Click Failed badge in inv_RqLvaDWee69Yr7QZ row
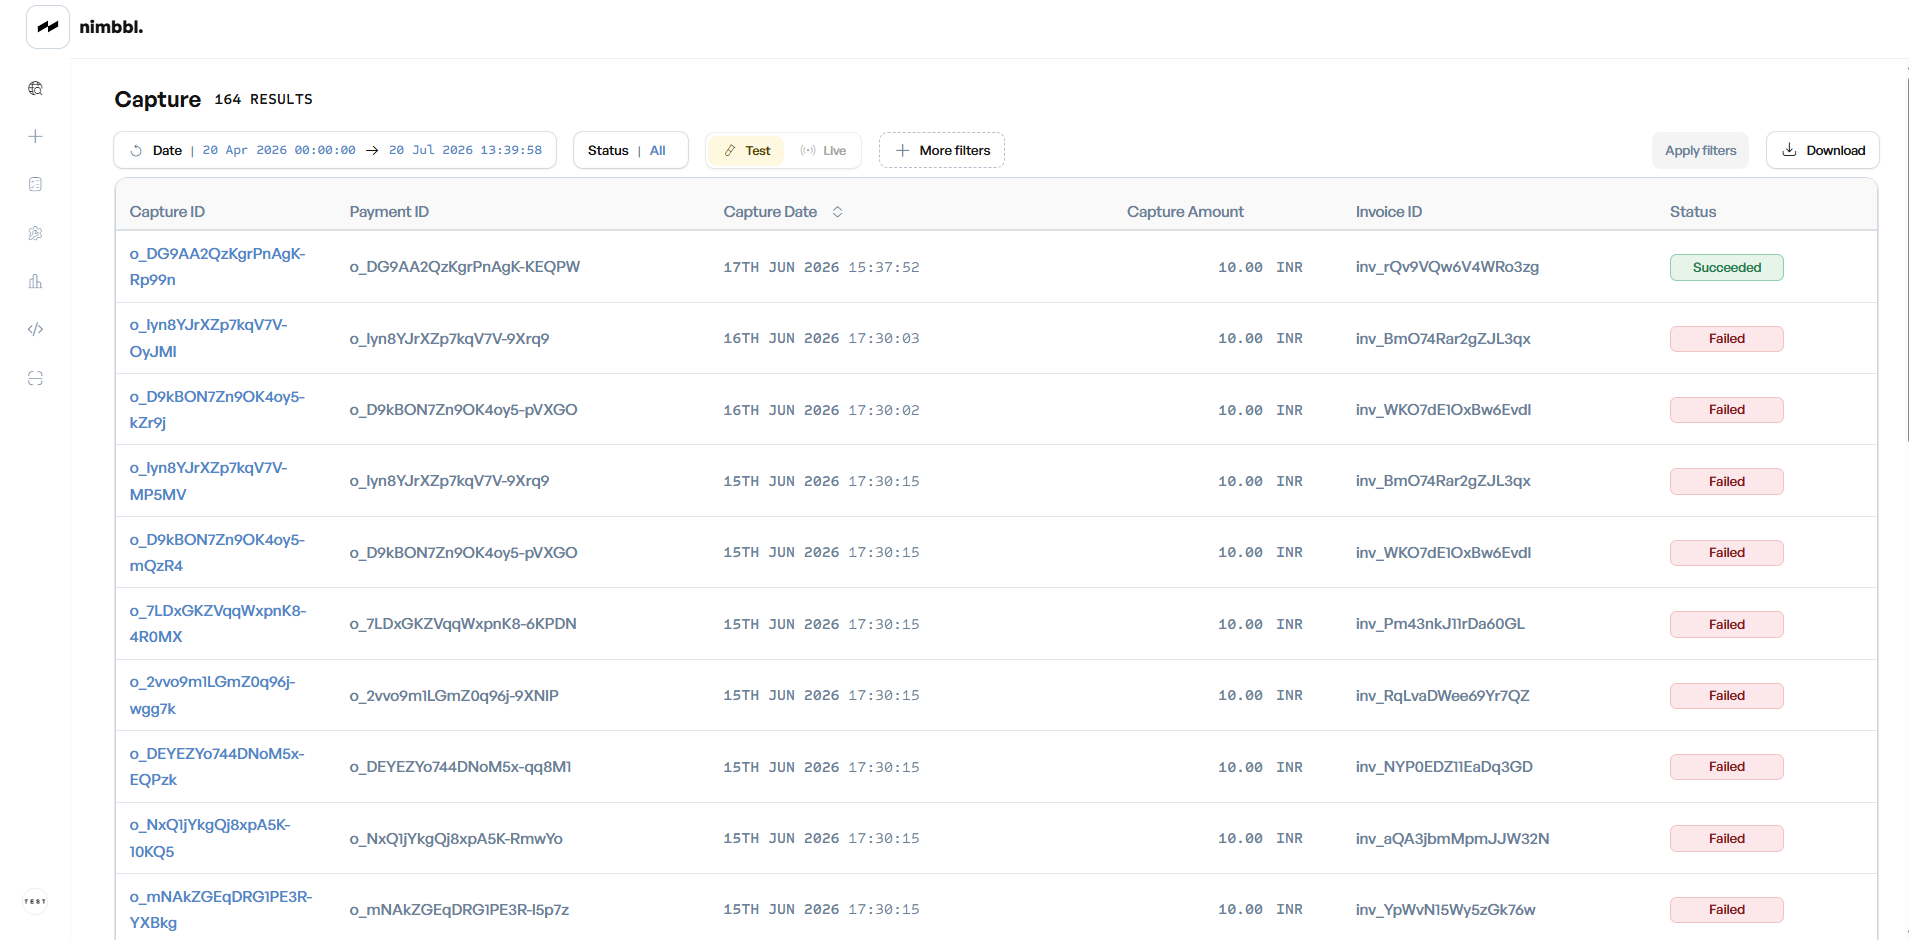Image resolution: width=1909 pixels, height=940 pixels. [1726, 696]
